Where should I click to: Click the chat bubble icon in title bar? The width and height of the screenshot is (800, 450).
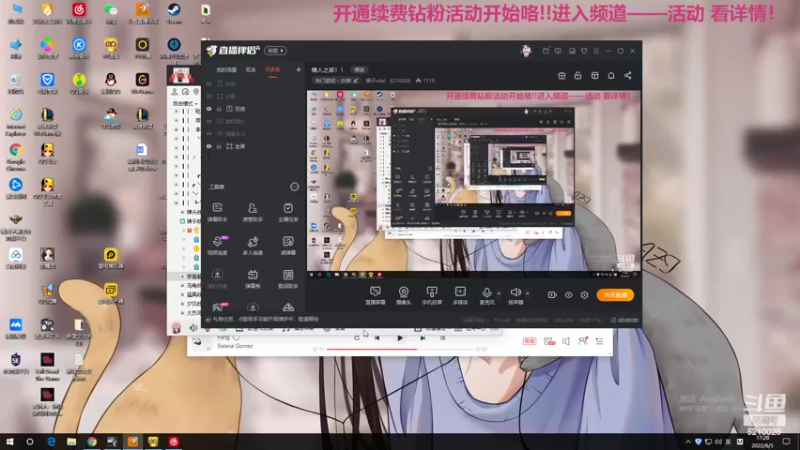coord(558,51)
